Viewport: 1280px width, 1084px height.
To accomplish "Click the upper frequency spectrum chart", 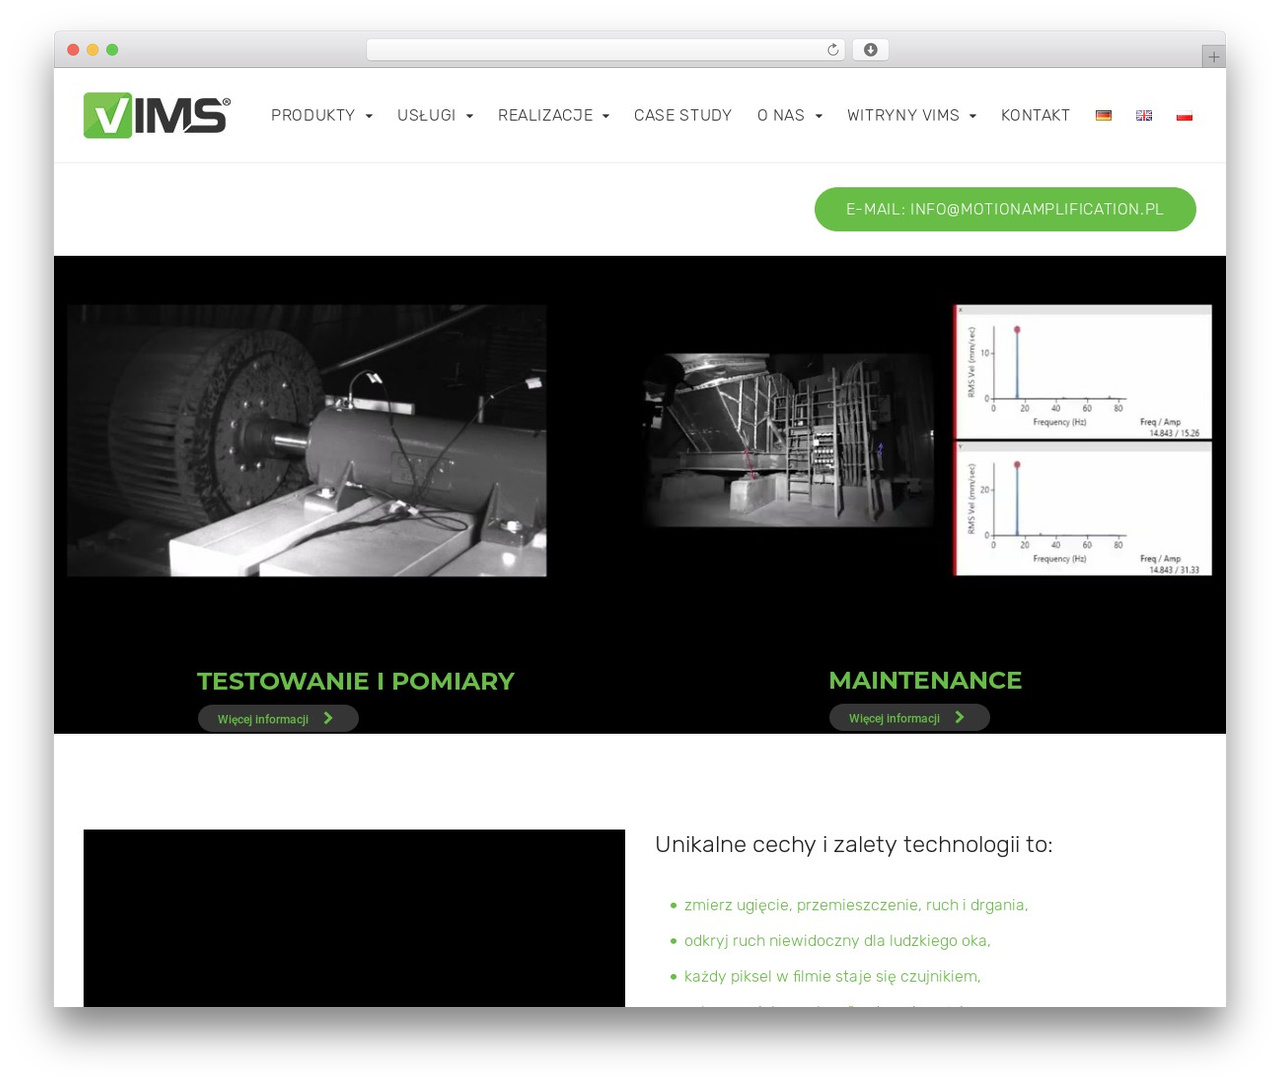I will 1083,372.
